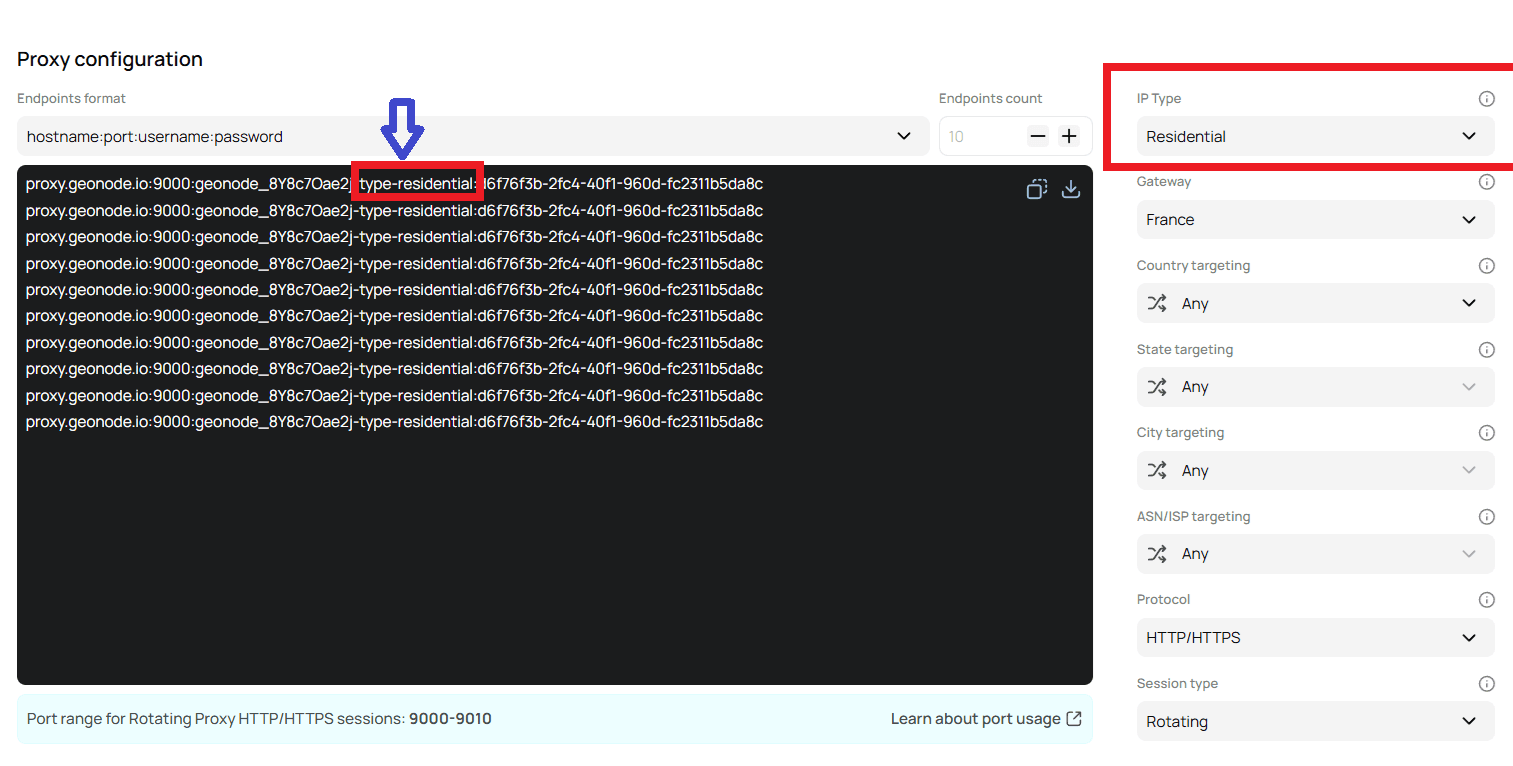1513x766 pixels.
Task: Click the minus button to decrease endpoints count
Action: [x=1037, y=136]
